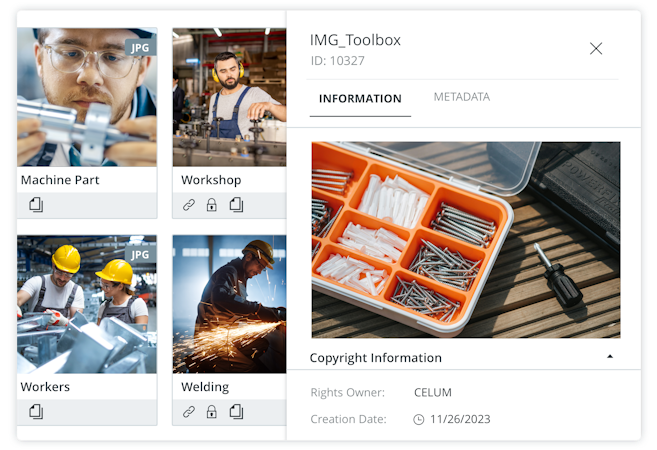Click the lock icon under Workshop
Image resolution: width=657 pixels, height=450 pixels.
(212, 204)
